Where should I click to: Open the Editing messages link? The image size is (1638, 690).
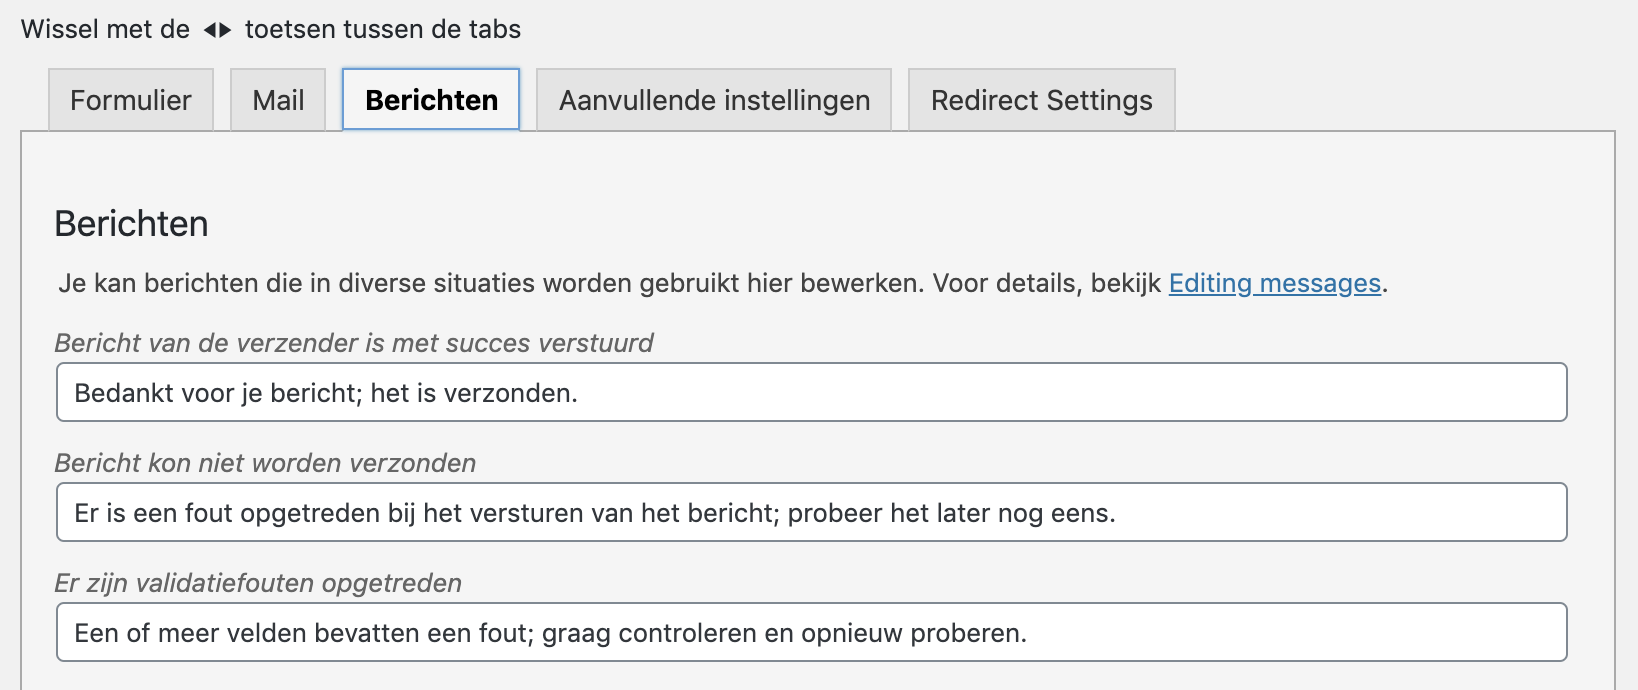pos(1274,283)
